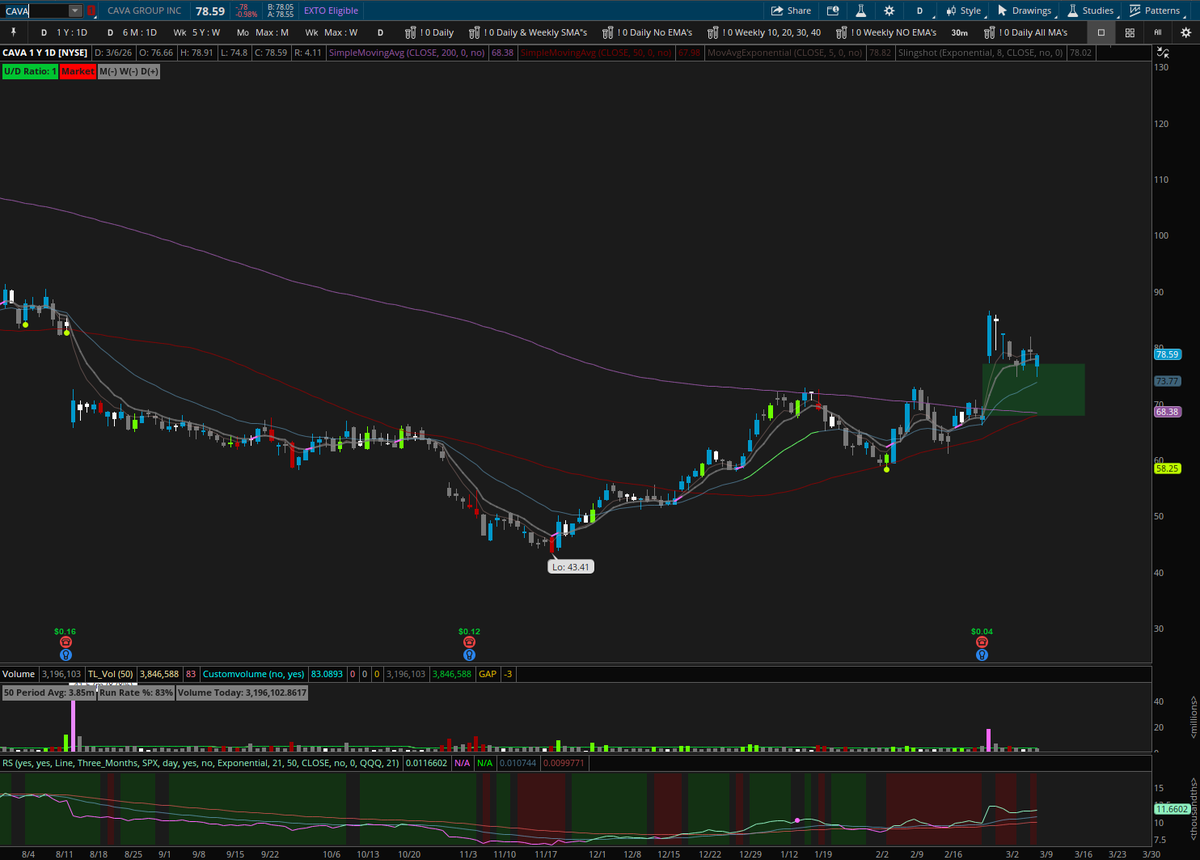The width and height of the screenshot is (1200, 860).
Task: Open the flask icon beside the gear in header
Action: 862,10
